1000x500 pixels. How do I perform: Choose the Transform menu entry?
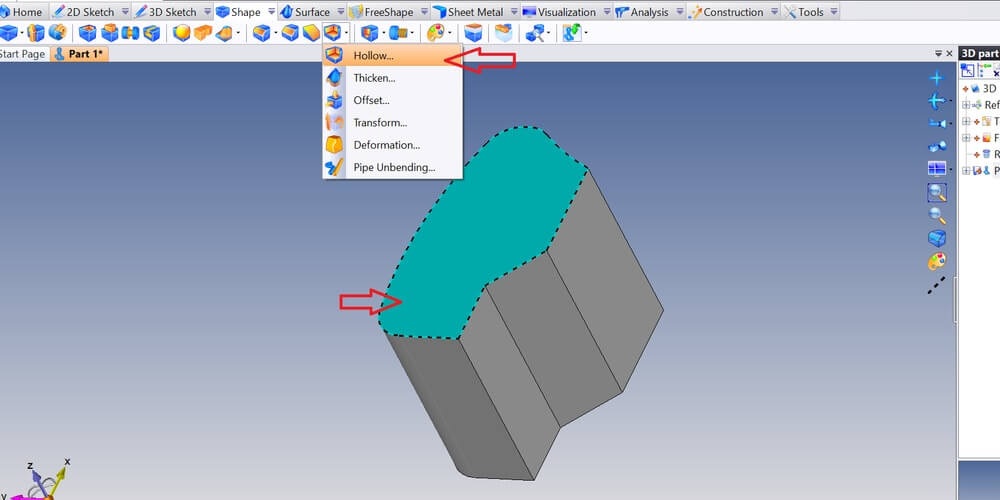tap(379, 123)
